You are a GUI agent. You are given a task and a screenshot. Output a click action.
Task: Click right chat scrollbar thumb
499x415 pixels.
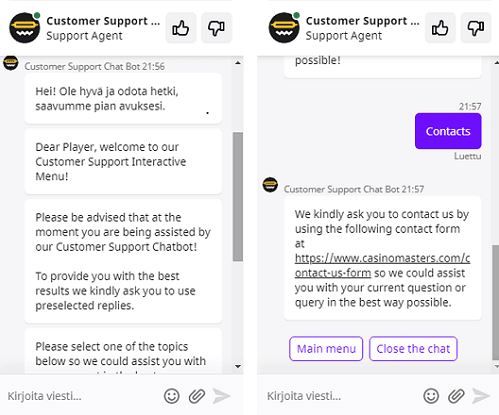pos(496,303)
